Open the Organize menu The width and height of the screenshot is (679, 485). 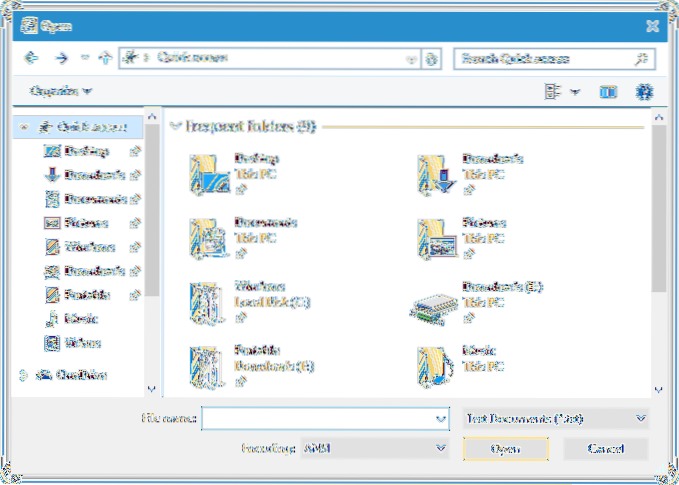(x=61, y=91)
